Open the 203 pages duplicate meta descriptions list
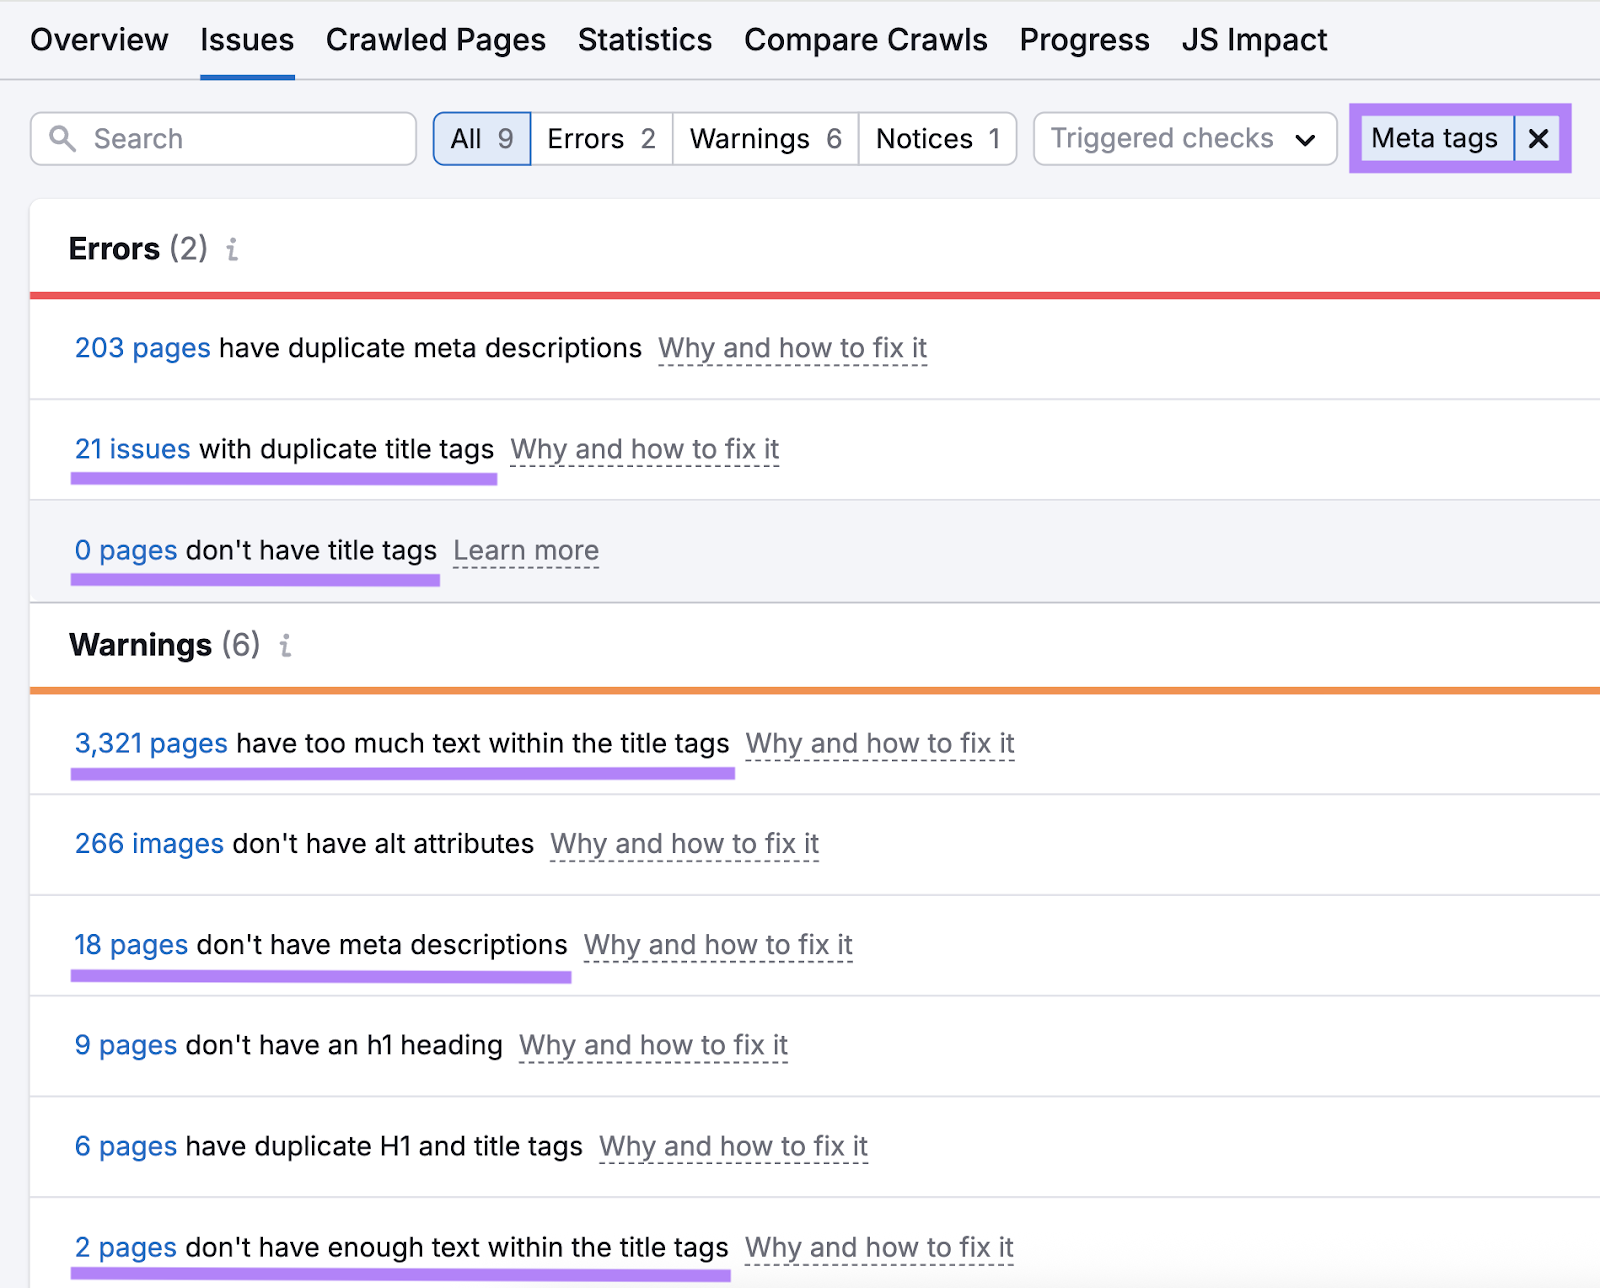 coord(141,348)
